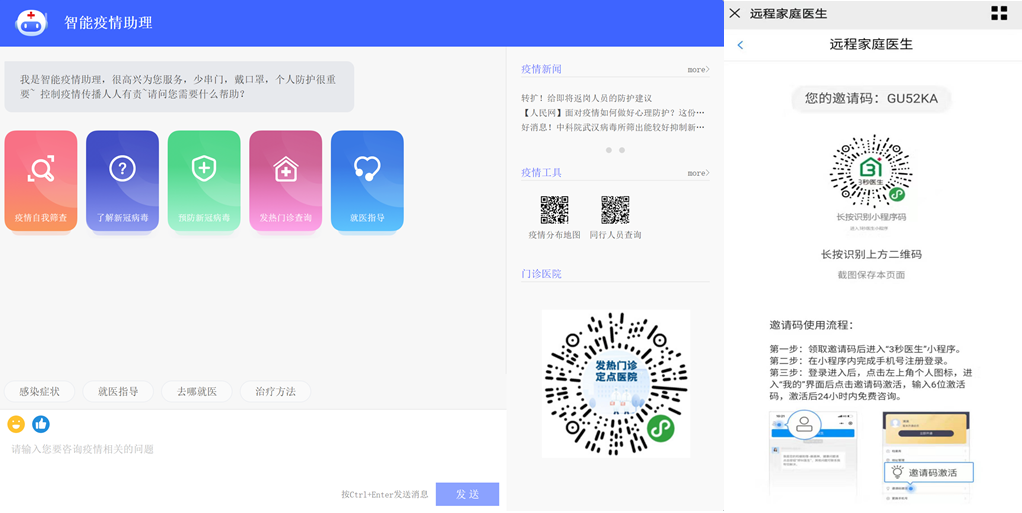Click the 邀请码激活 callout in tutorial image

pos(929,473)
